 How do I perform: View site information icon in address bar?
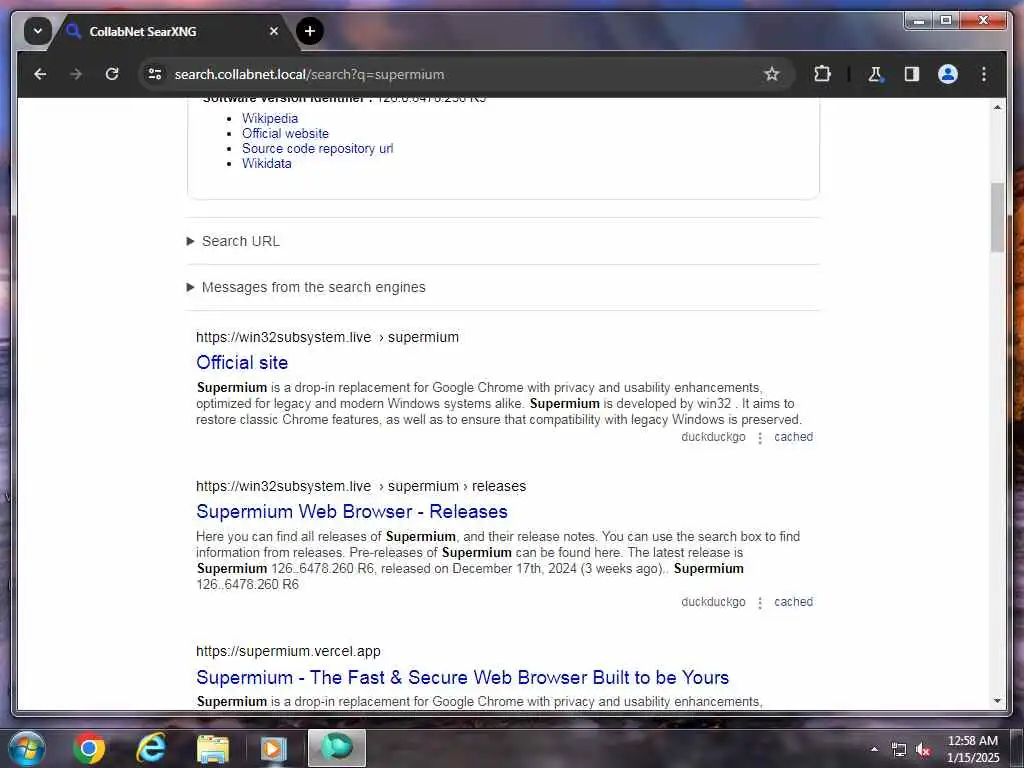coord(155,74)
